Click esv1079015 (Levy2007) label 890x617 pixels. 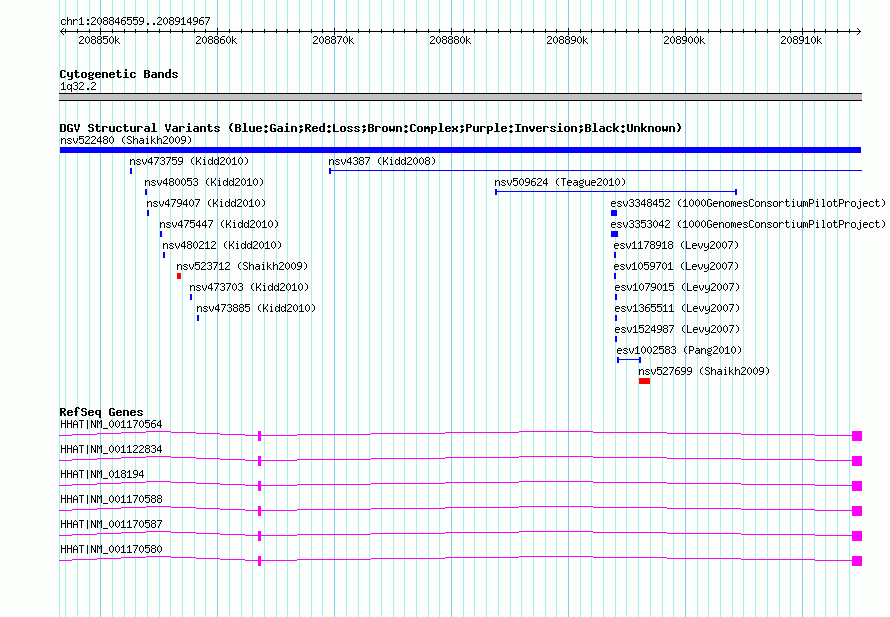click(x=677, y=287)
